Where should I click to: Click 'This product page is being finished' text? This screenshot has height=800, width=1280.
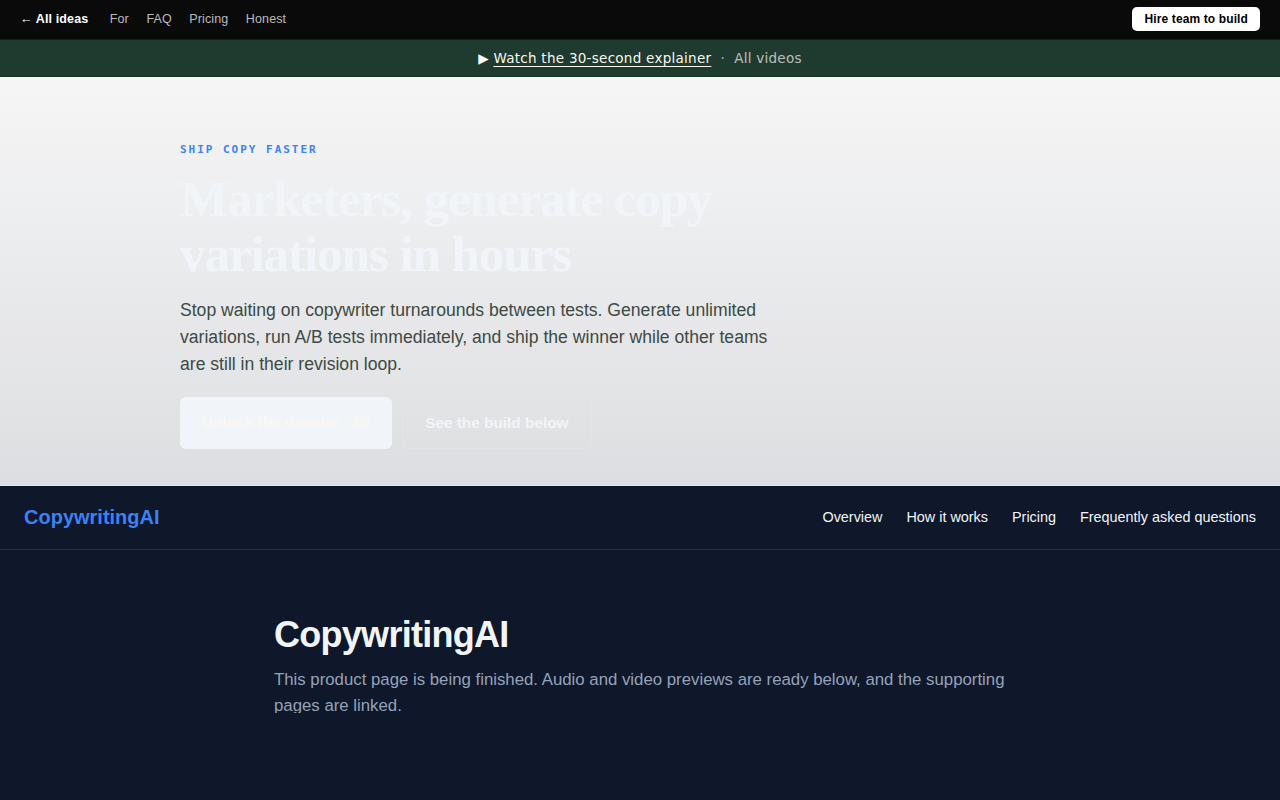pyautogui.click(x=639, y=692)
